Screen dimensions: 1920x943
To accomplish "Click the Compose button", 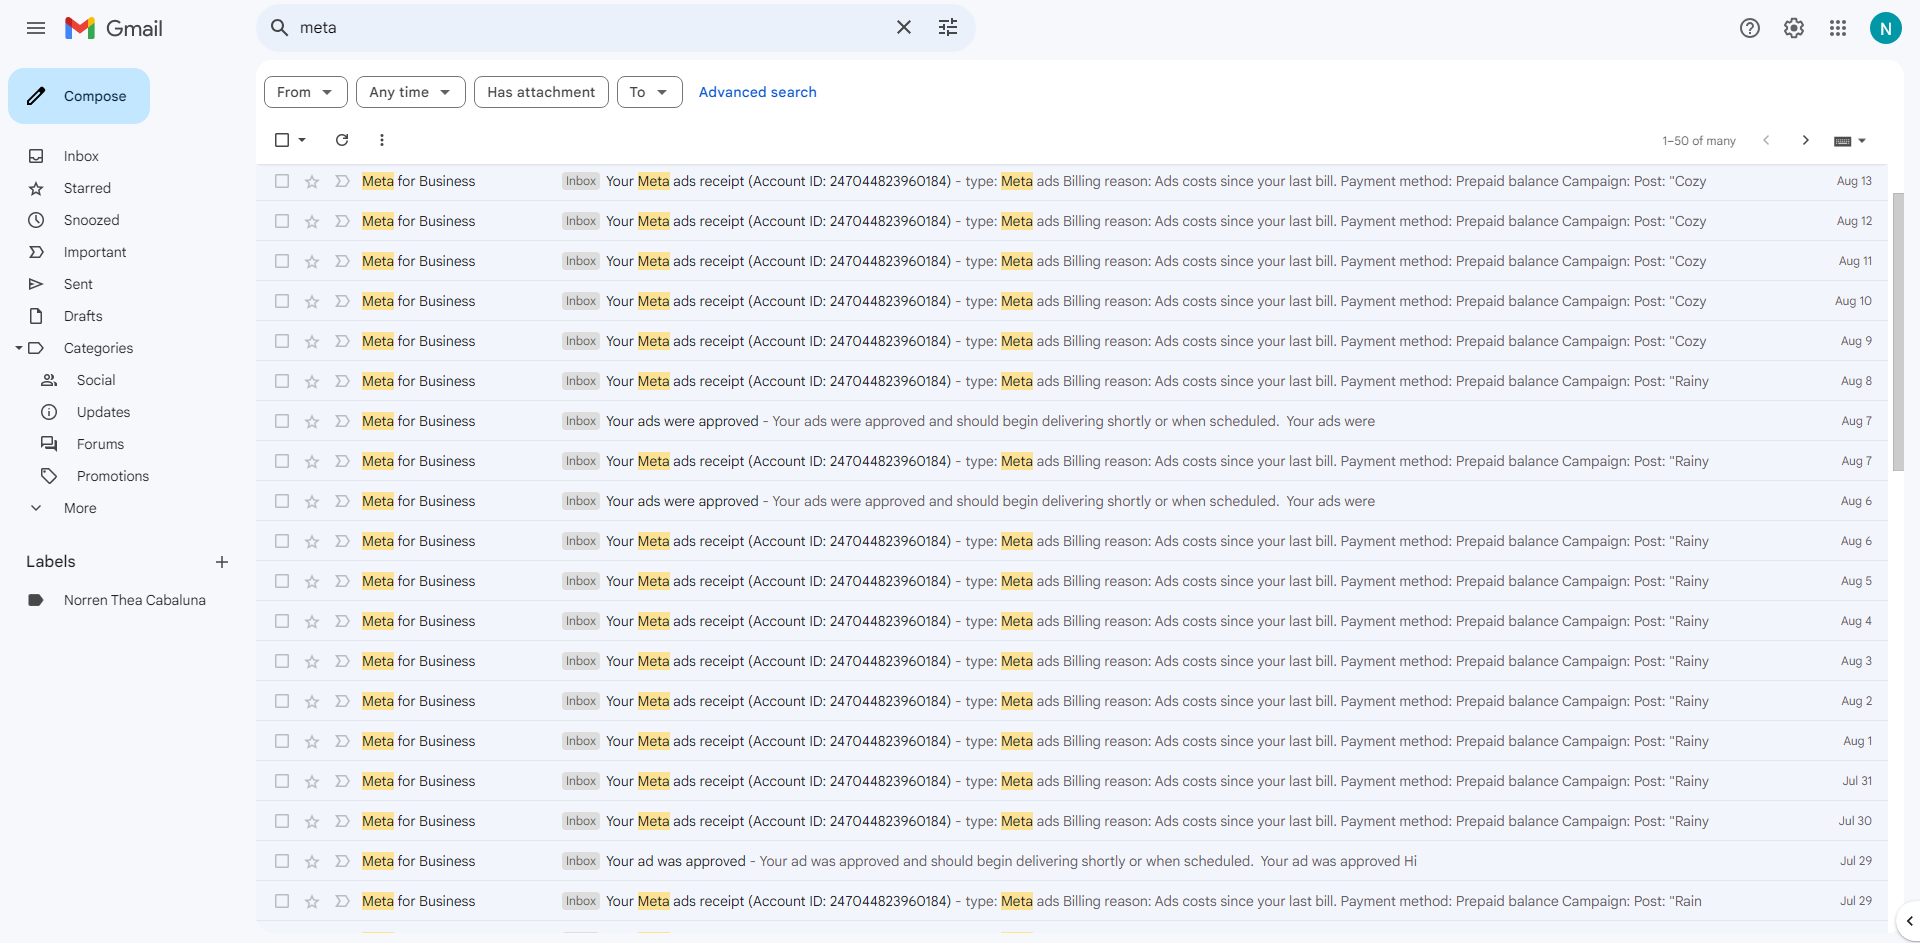I will tap(79, 96).
